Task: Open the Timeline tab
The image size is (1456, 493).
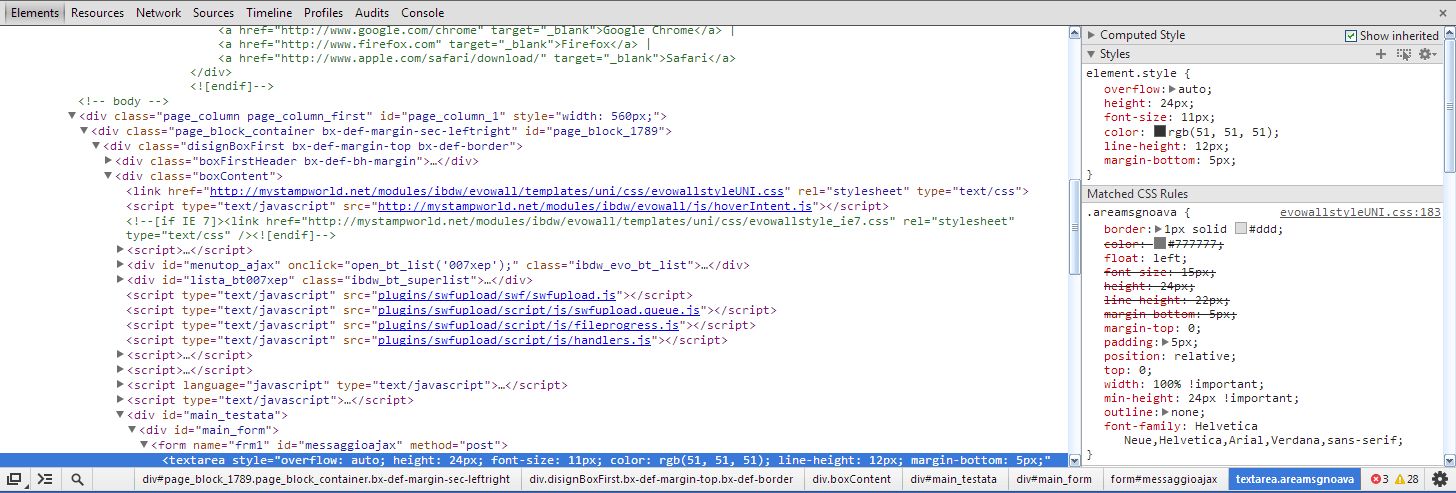Action: pyautogui.click(x=269, y=13)
